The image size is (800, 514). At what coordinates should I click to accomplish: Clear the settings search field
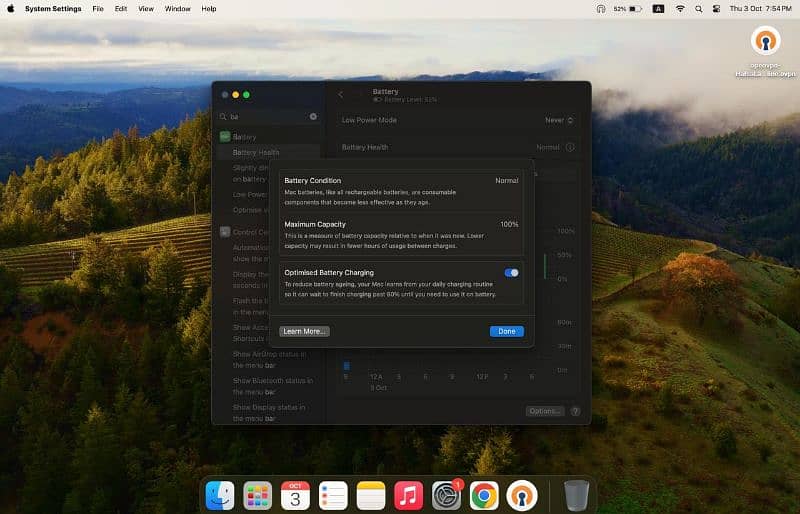point(312,116)
